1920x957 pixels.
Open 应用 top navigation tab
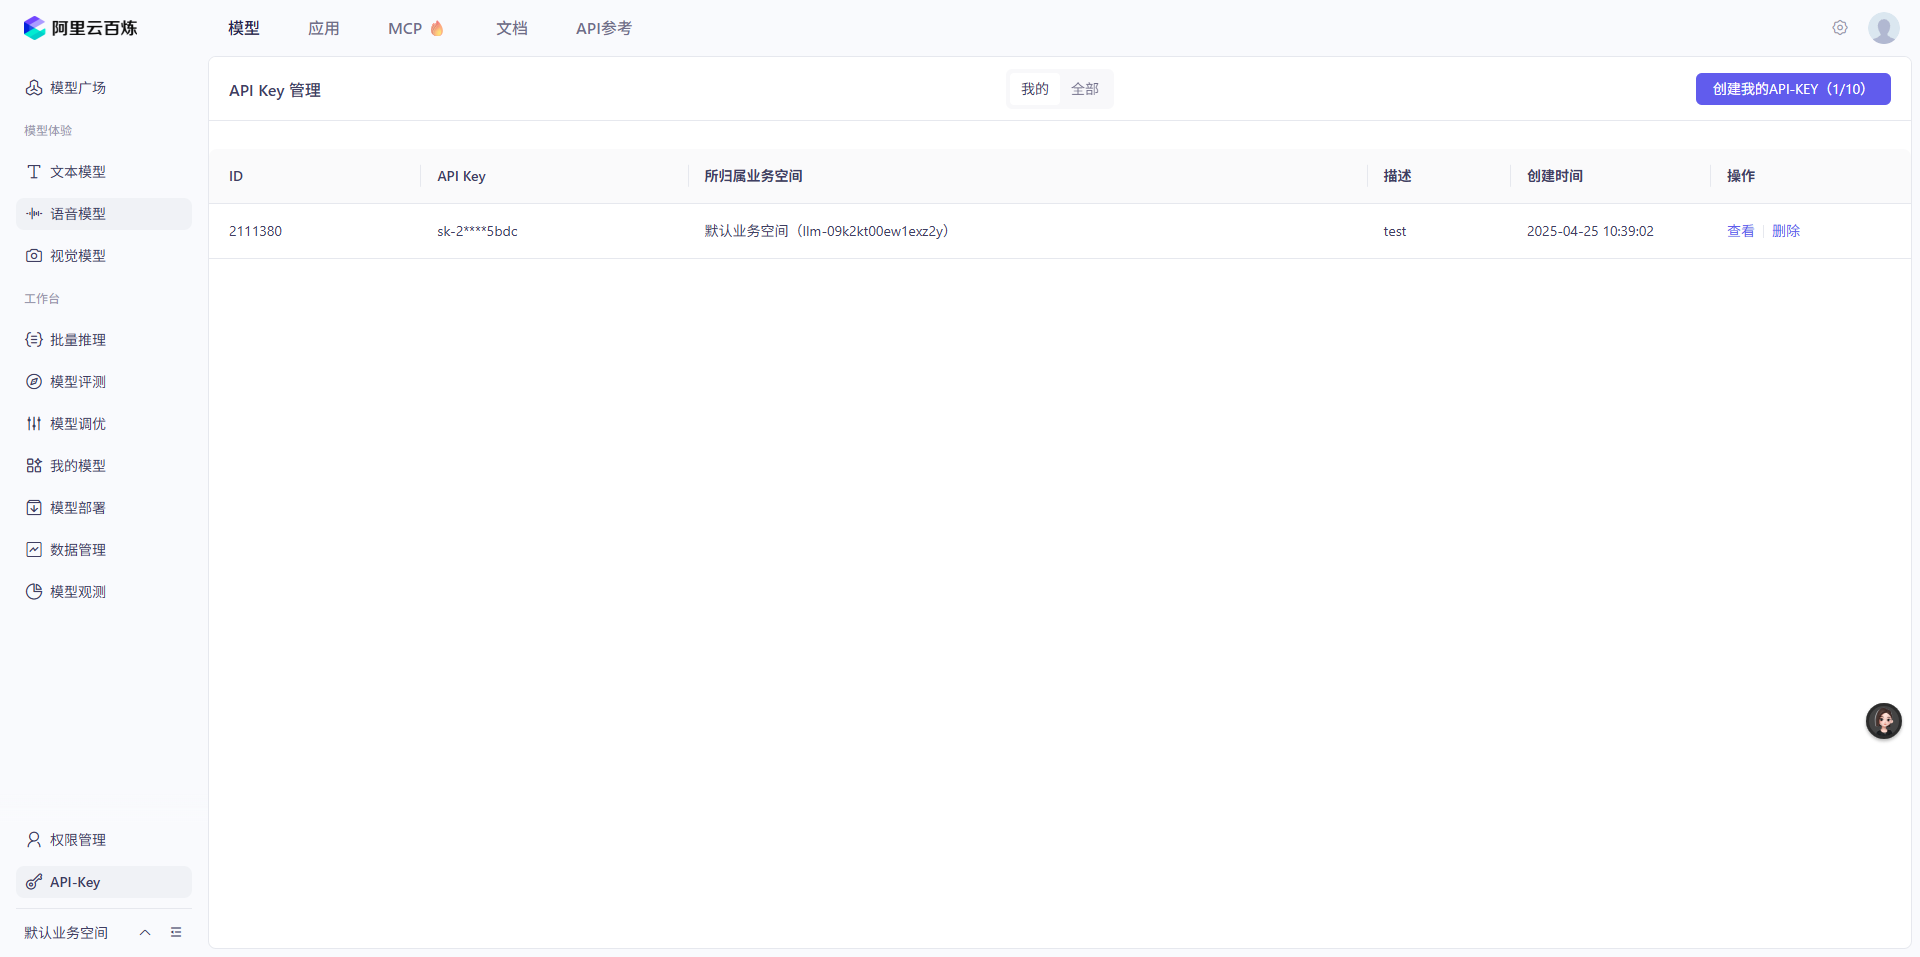click(324, 28)
